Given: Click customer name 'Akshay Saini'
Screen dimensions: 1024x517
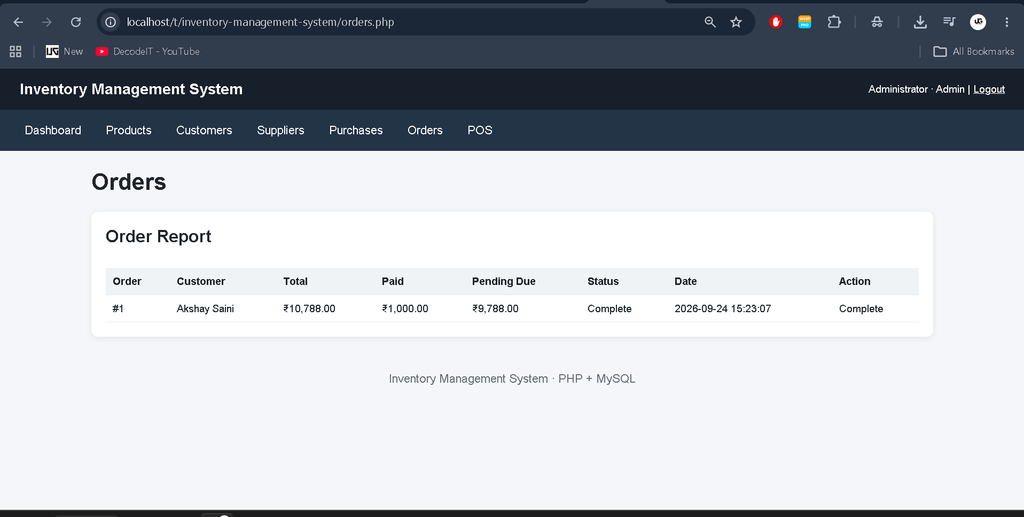Looking at the screenshot, I should 205,309.
